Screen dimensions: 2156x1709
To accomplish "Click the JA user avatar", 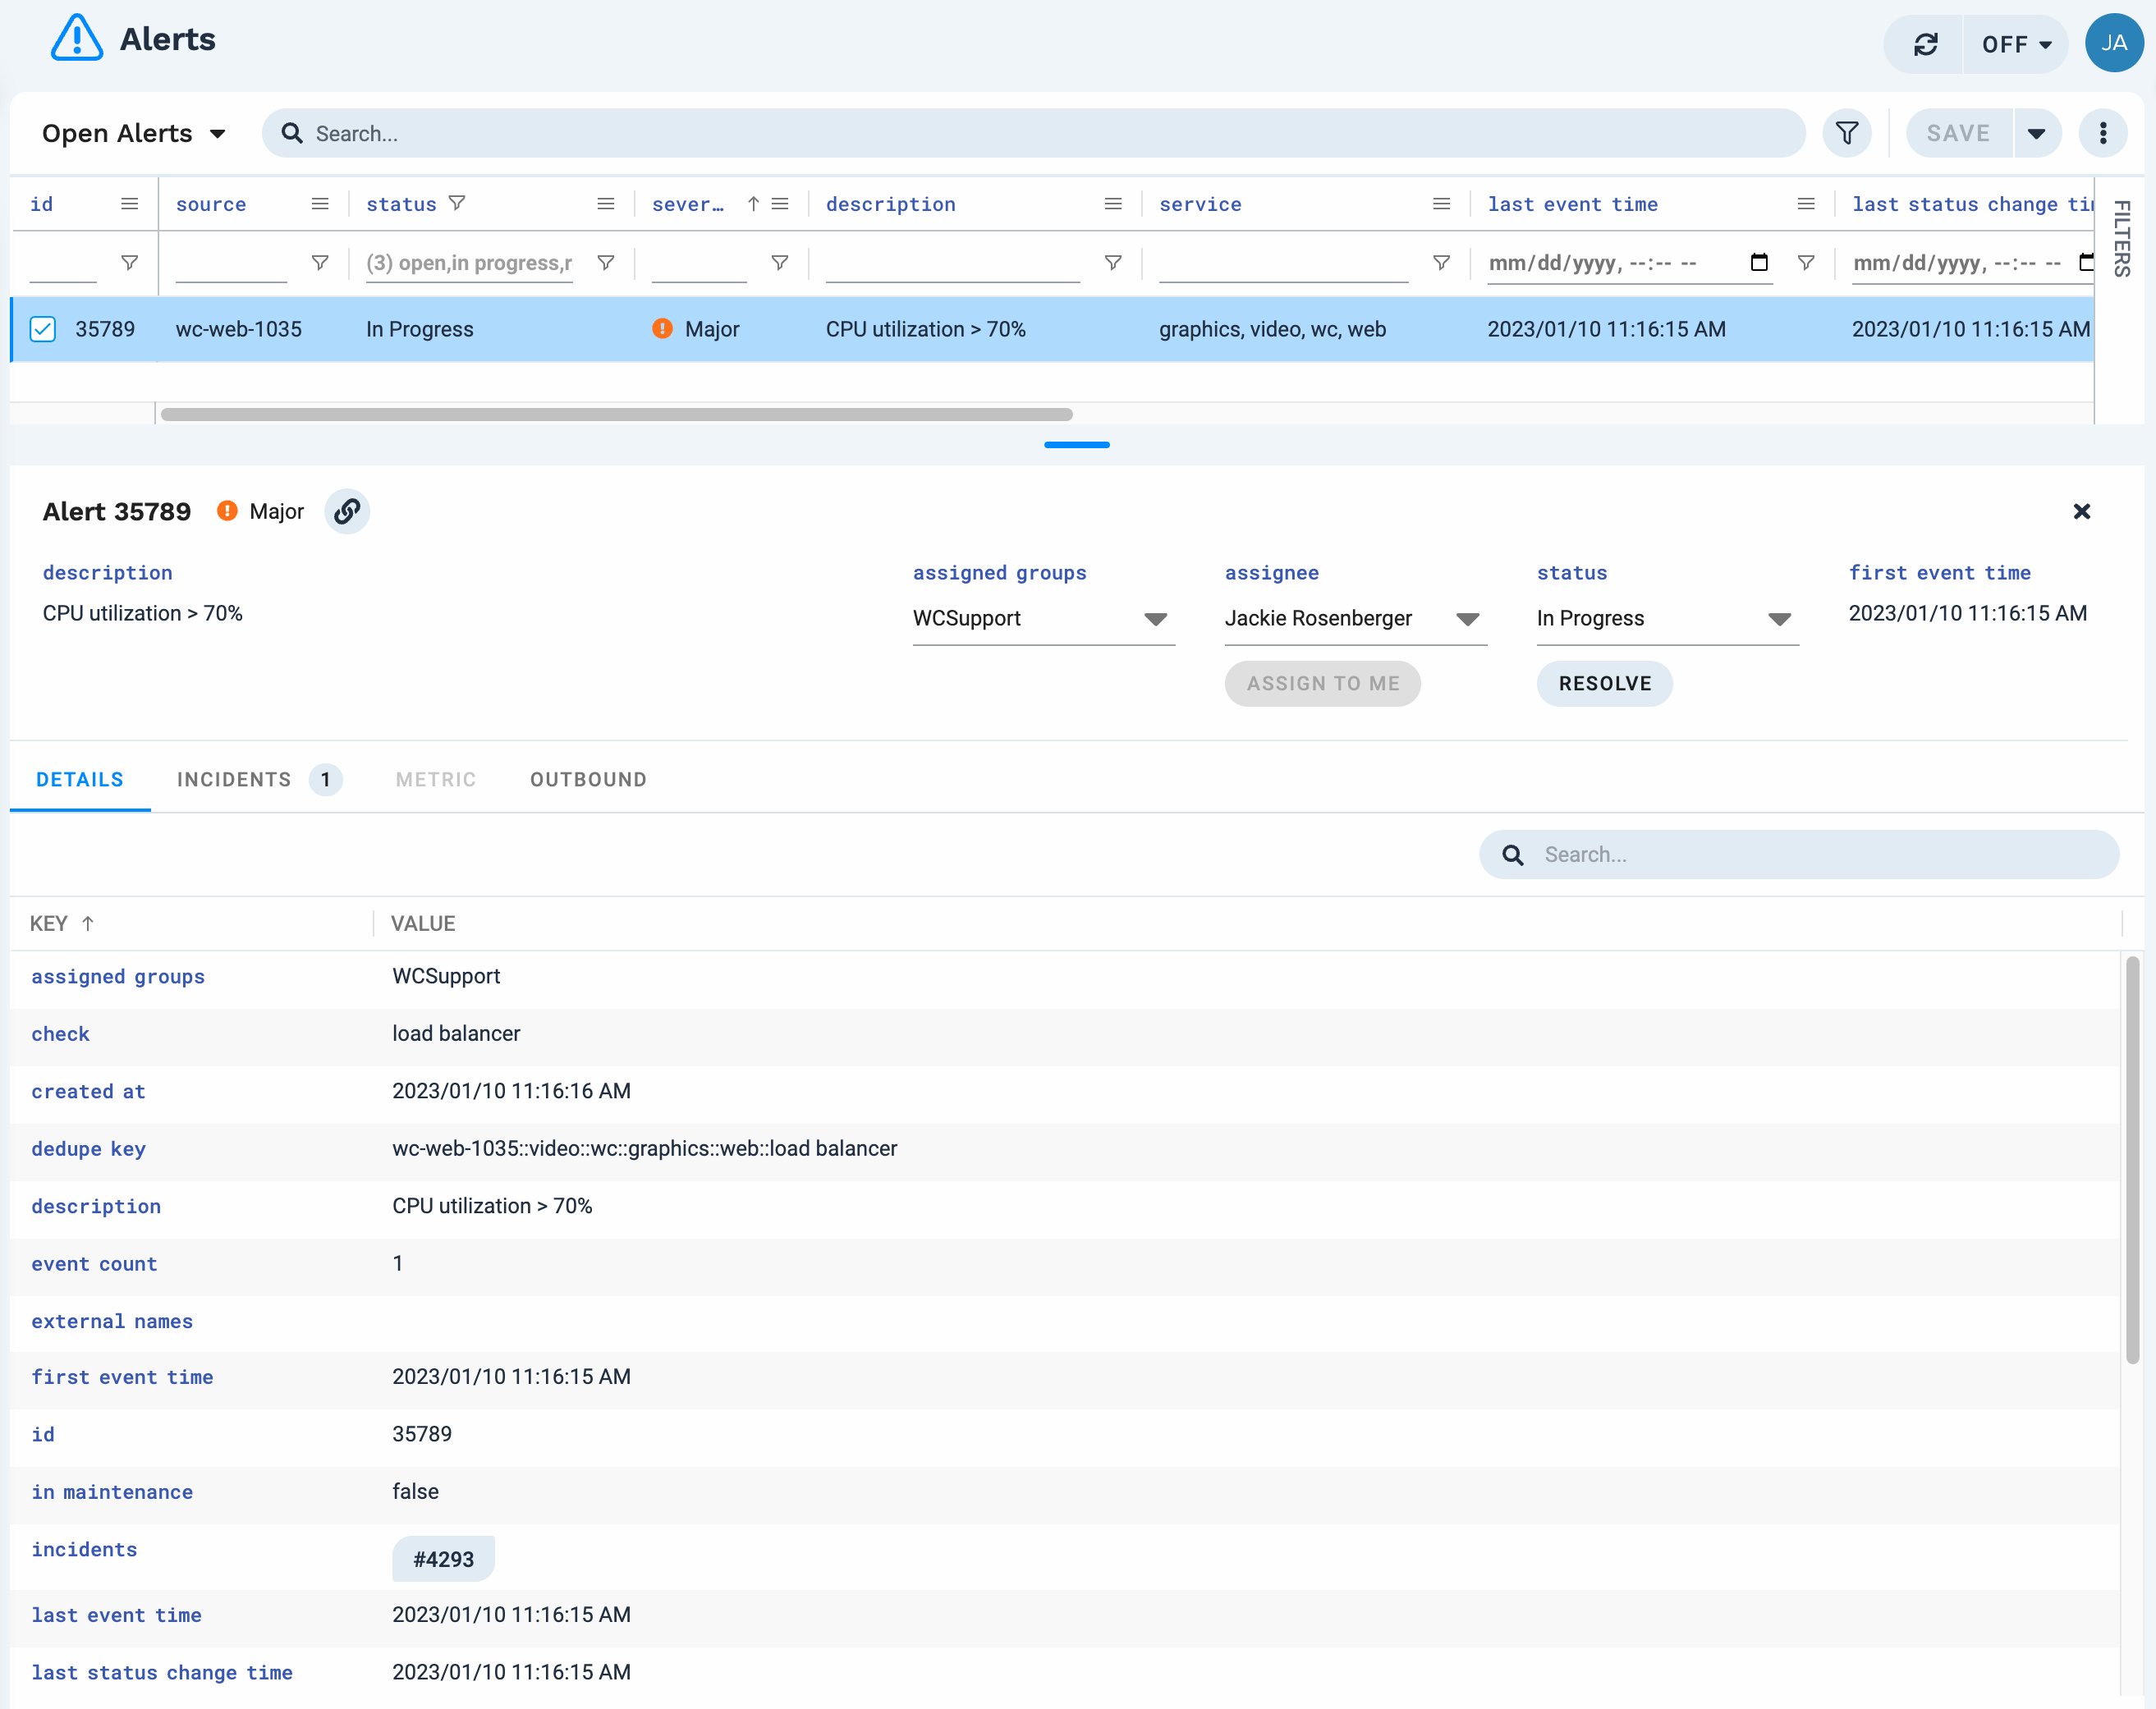I will (2113, 43).
